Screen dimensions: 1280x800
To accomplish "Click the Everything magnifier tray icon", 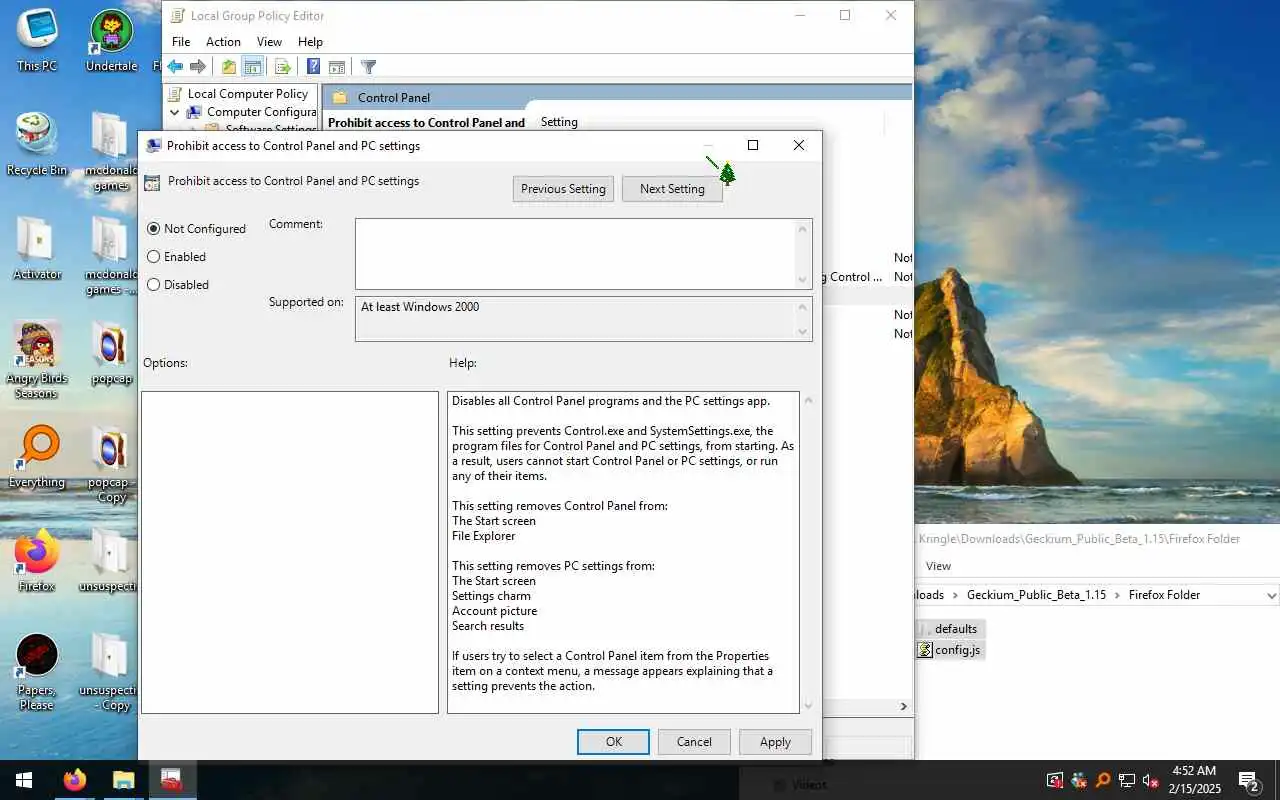I will click(1102, 780).
